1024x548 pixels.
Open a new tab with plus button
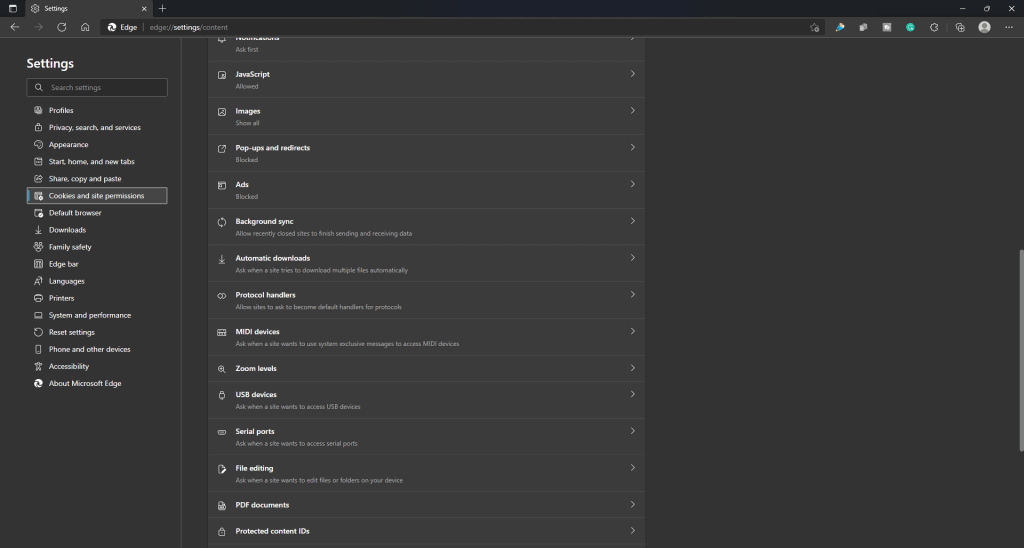point(163,8)
